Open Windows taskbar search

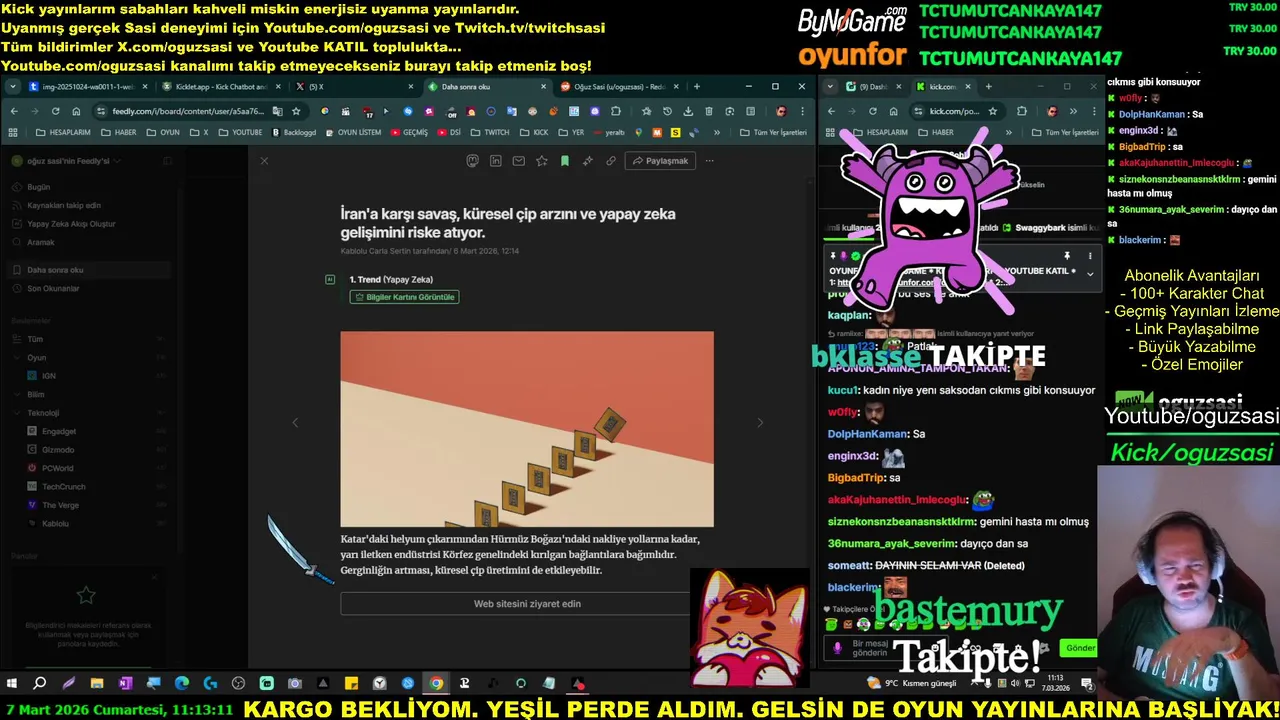tap(40, 684)
